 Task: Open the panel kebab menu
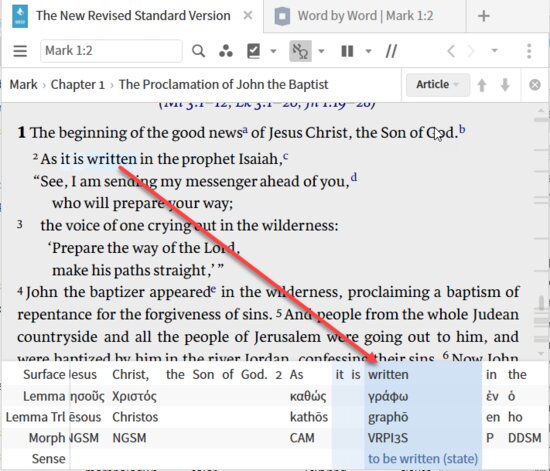[529, 51]
